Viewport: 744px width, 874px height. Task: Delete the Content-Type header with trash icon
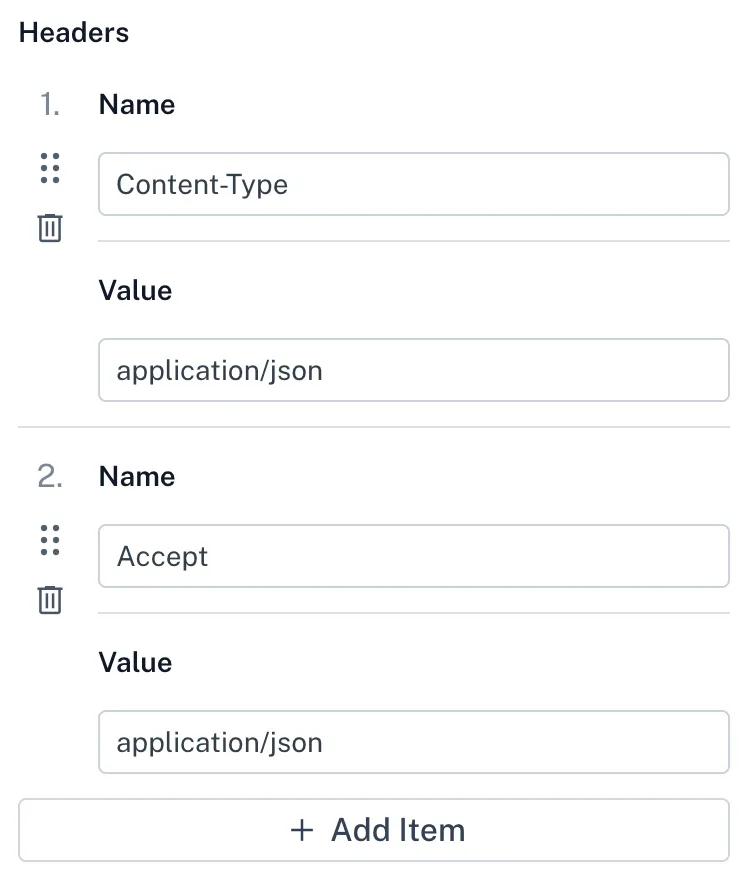[50, 228]
